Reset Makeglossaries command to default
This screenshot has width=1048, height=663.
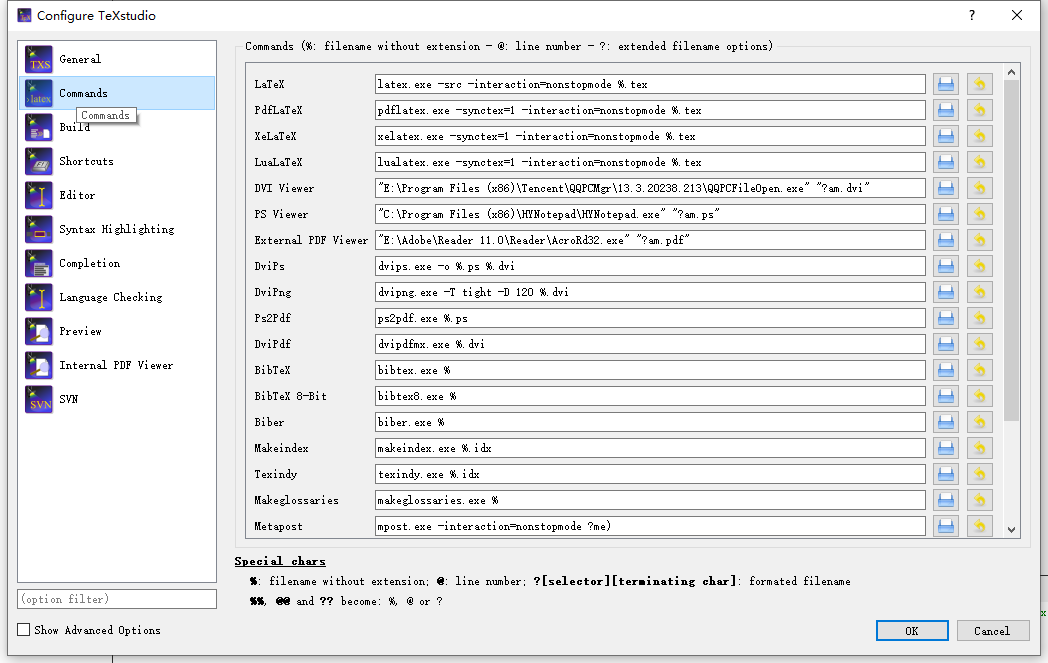(979, 501)
